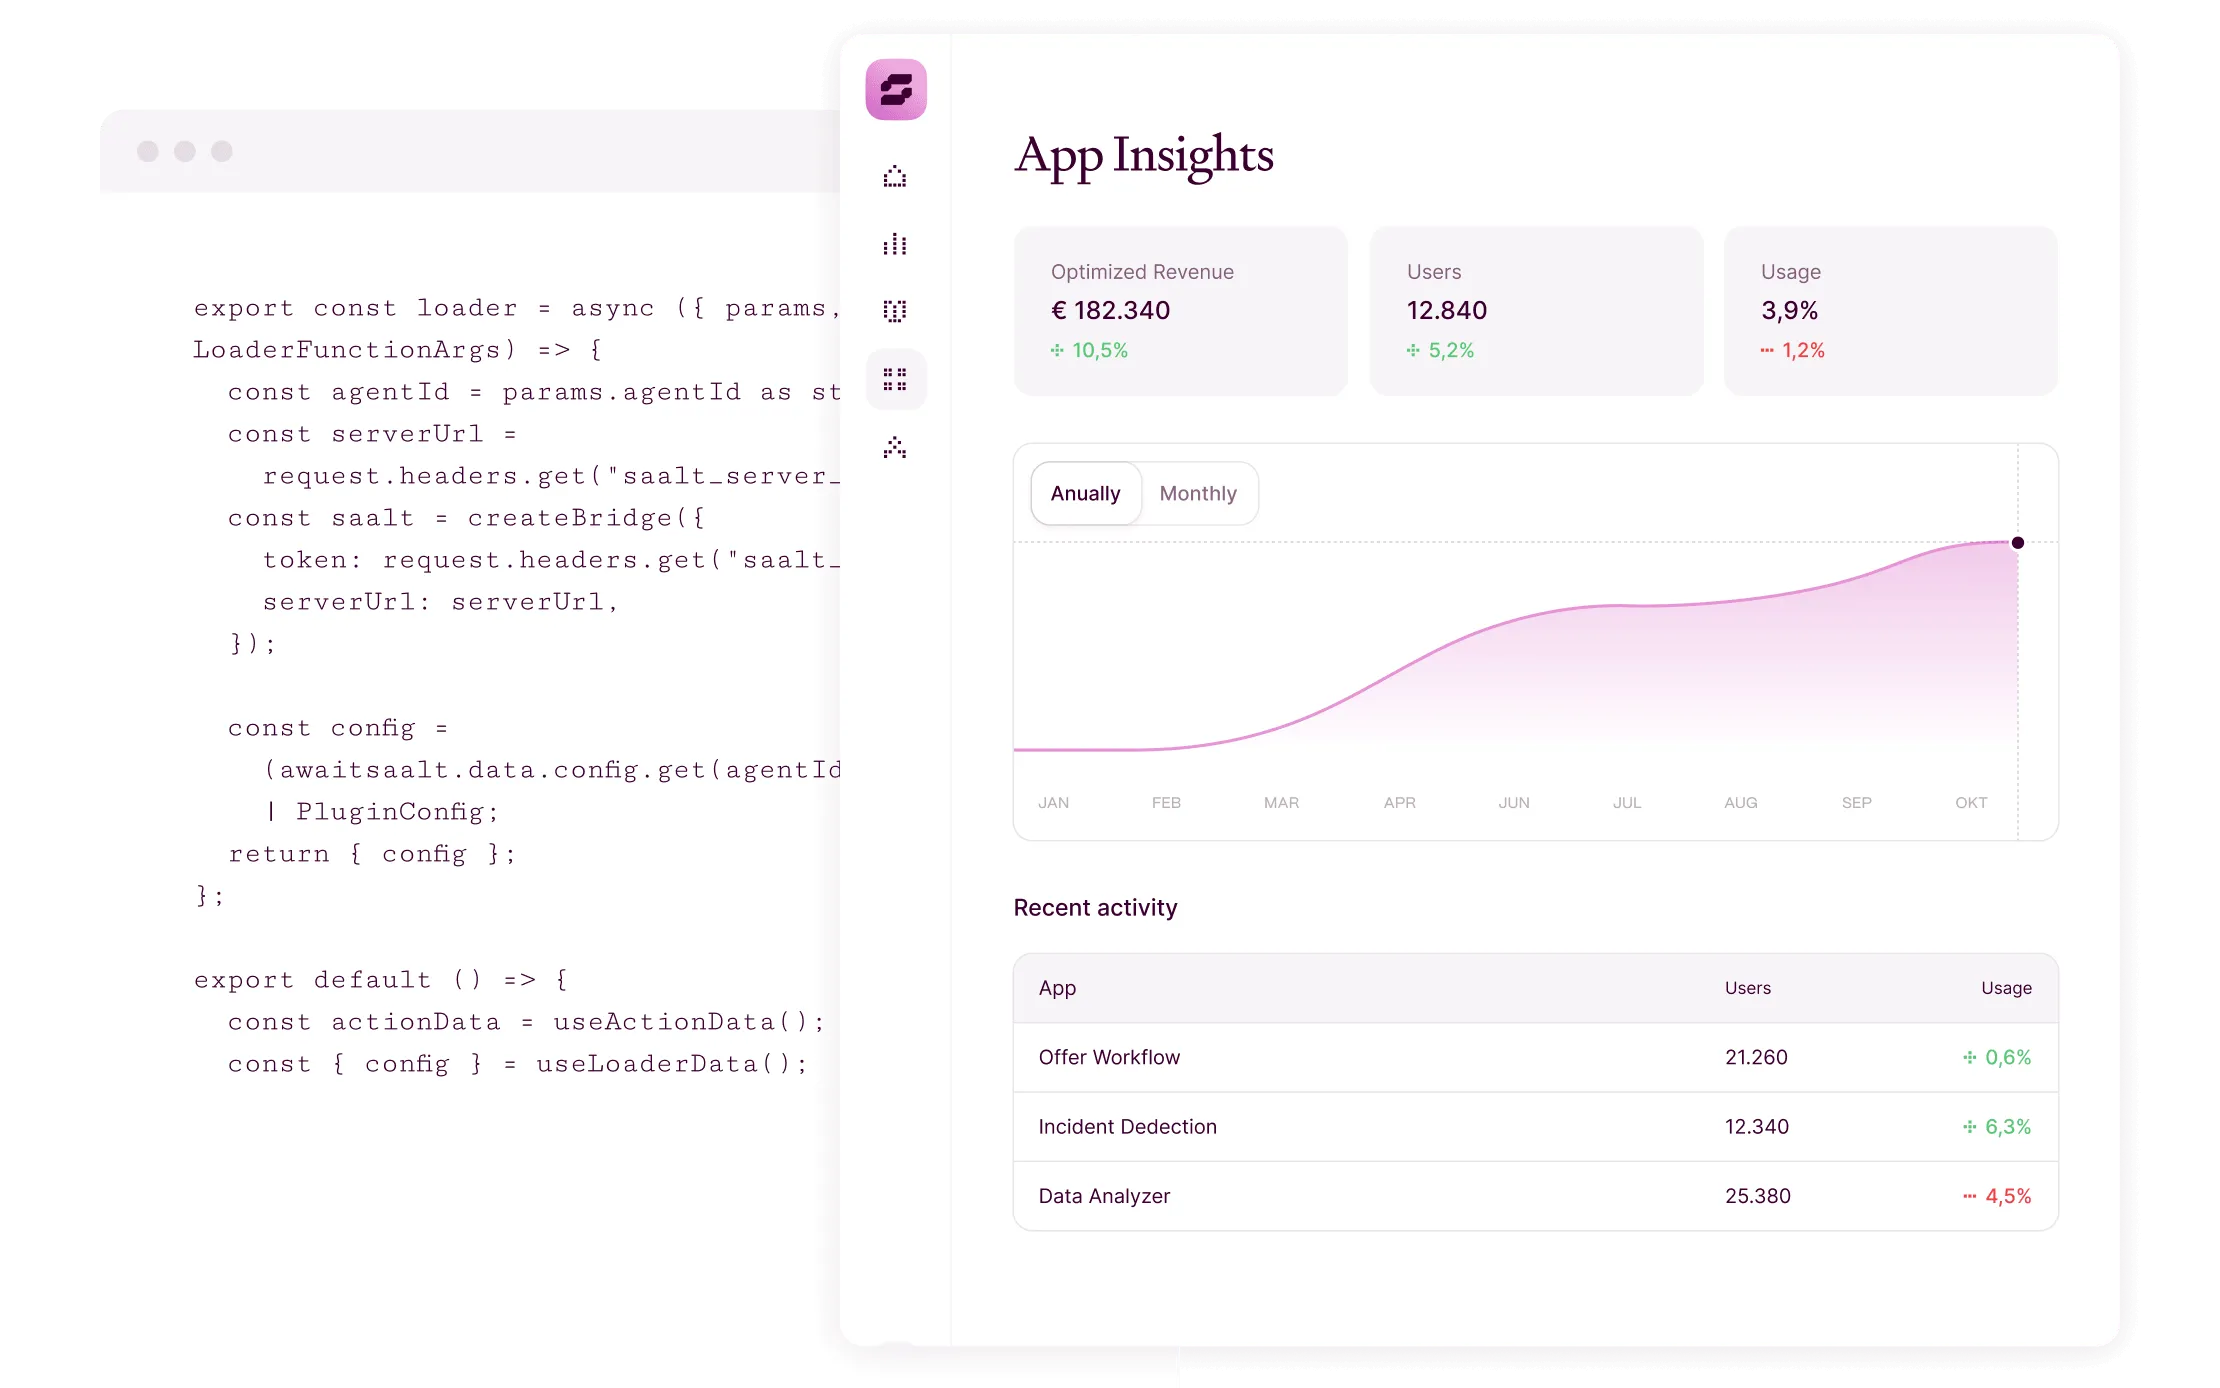Viewport: 2220px width, 1388px height.
Task: Open the Users stat card
Action: click(x=1535, y=310)
